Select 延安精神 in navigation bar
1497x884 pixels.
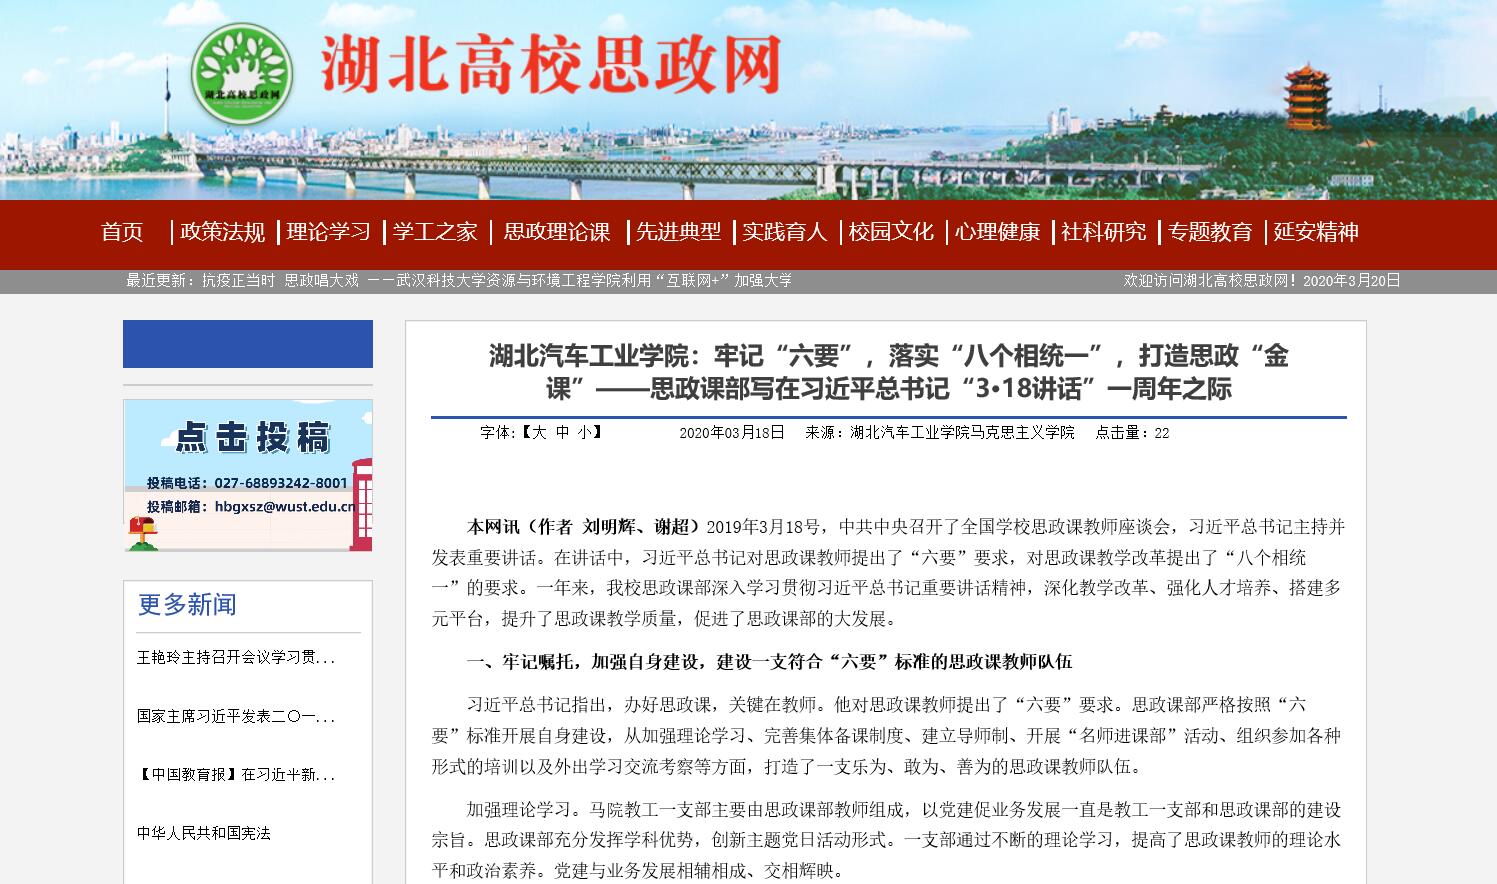pyautogui.click(x=1316, y=232)
